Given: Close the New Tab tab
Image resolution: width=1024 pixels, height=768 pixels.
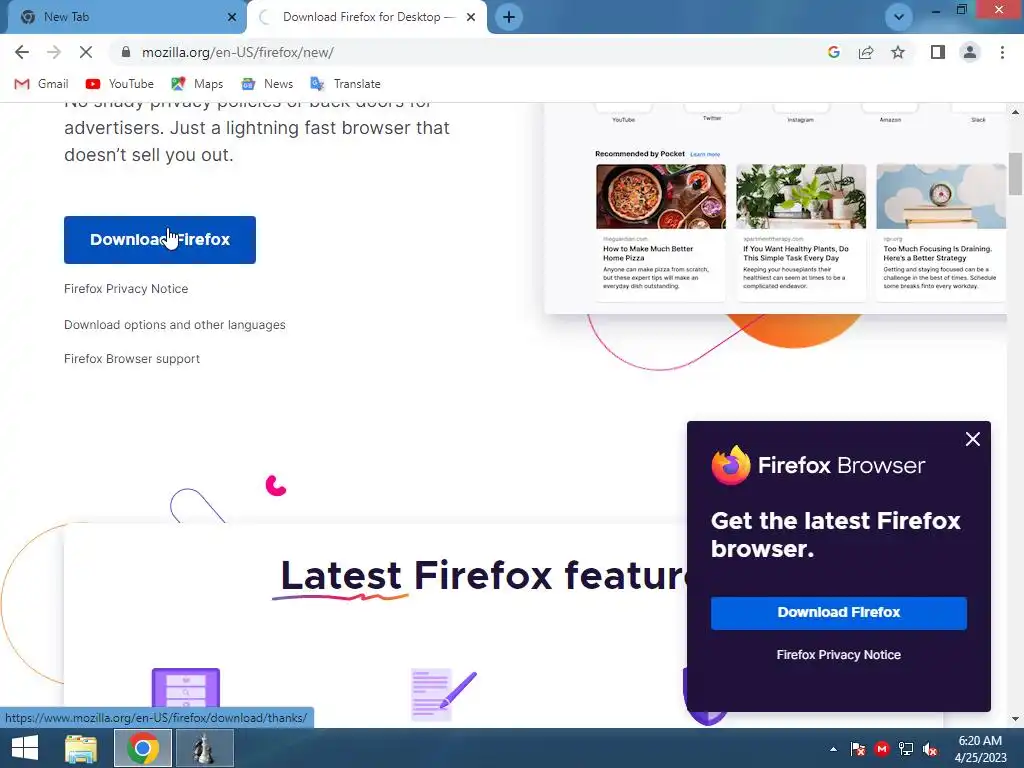Looking at the screenshot, I should point(232,17).
